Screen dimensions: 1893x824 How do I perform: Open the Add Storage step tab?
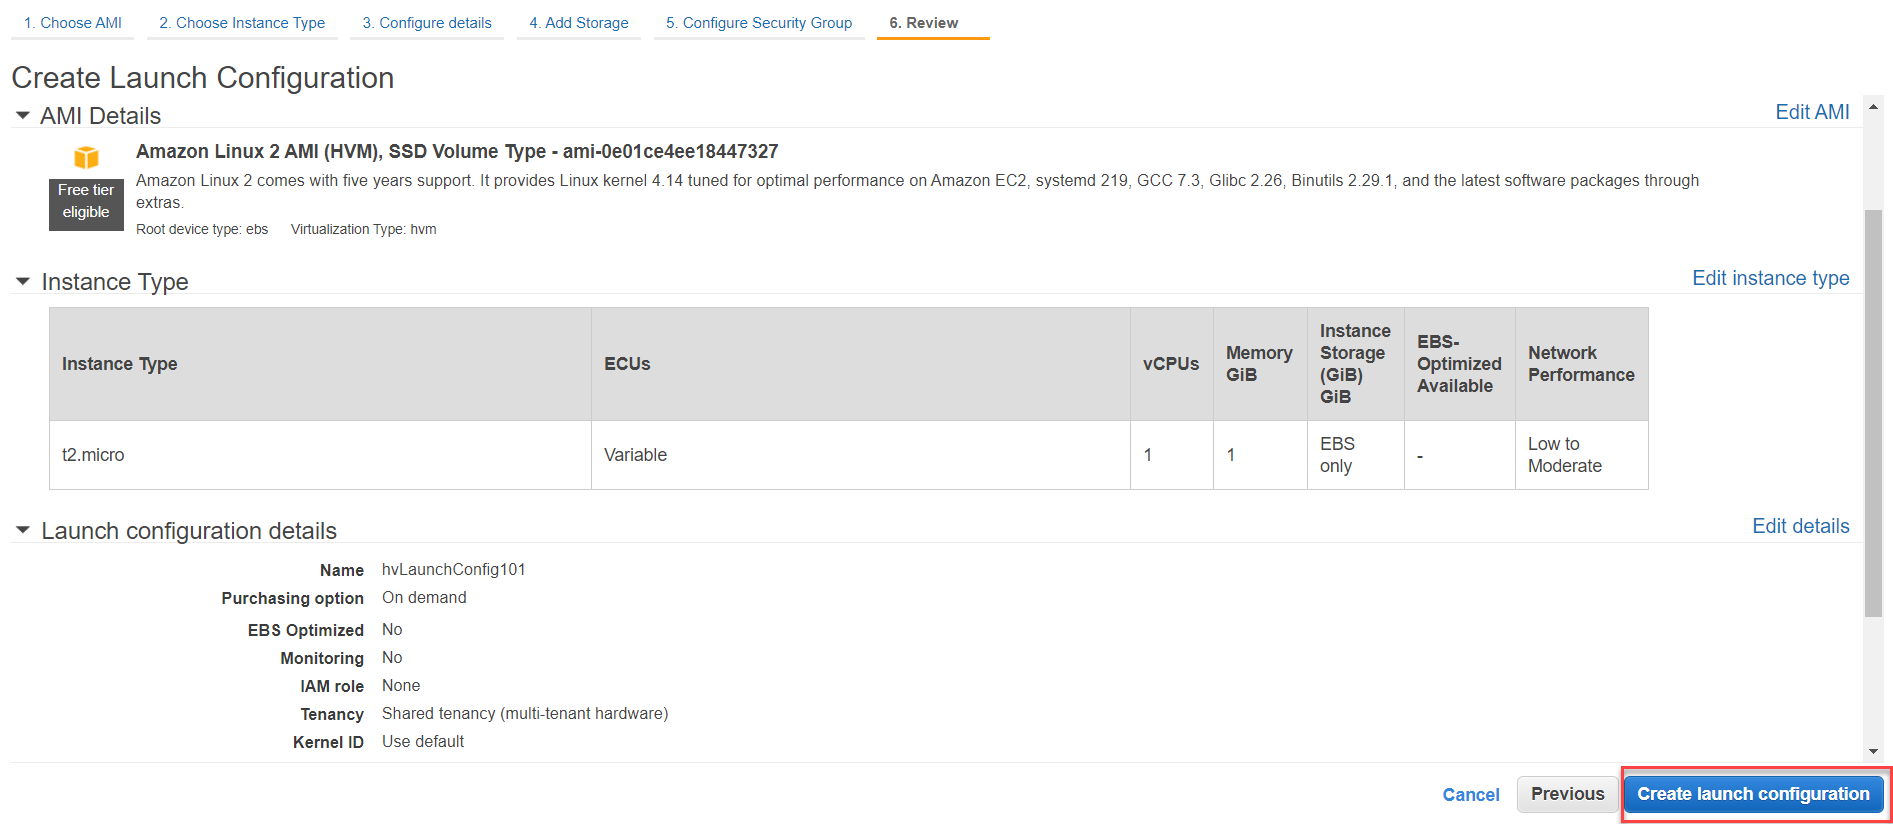pos(579,22)
